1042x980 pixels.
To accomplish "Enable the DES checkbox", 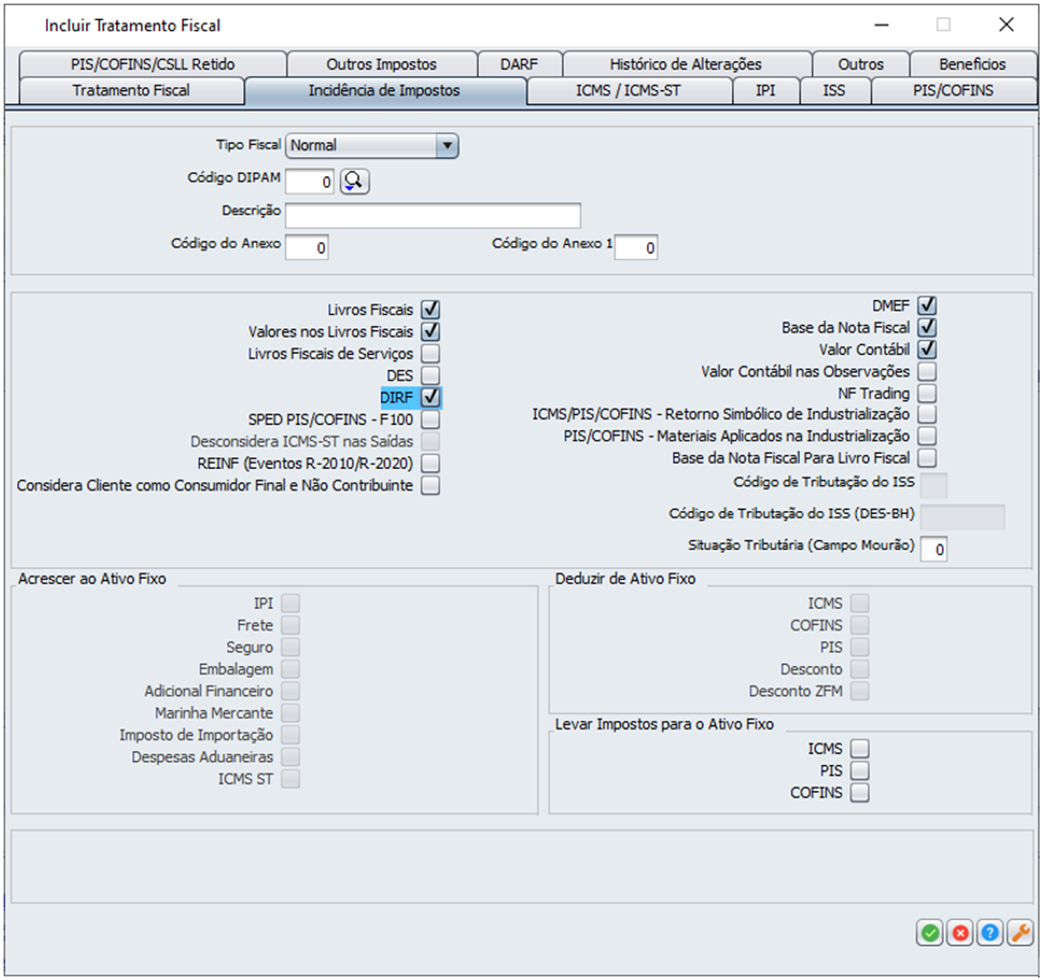I will 431,375.
